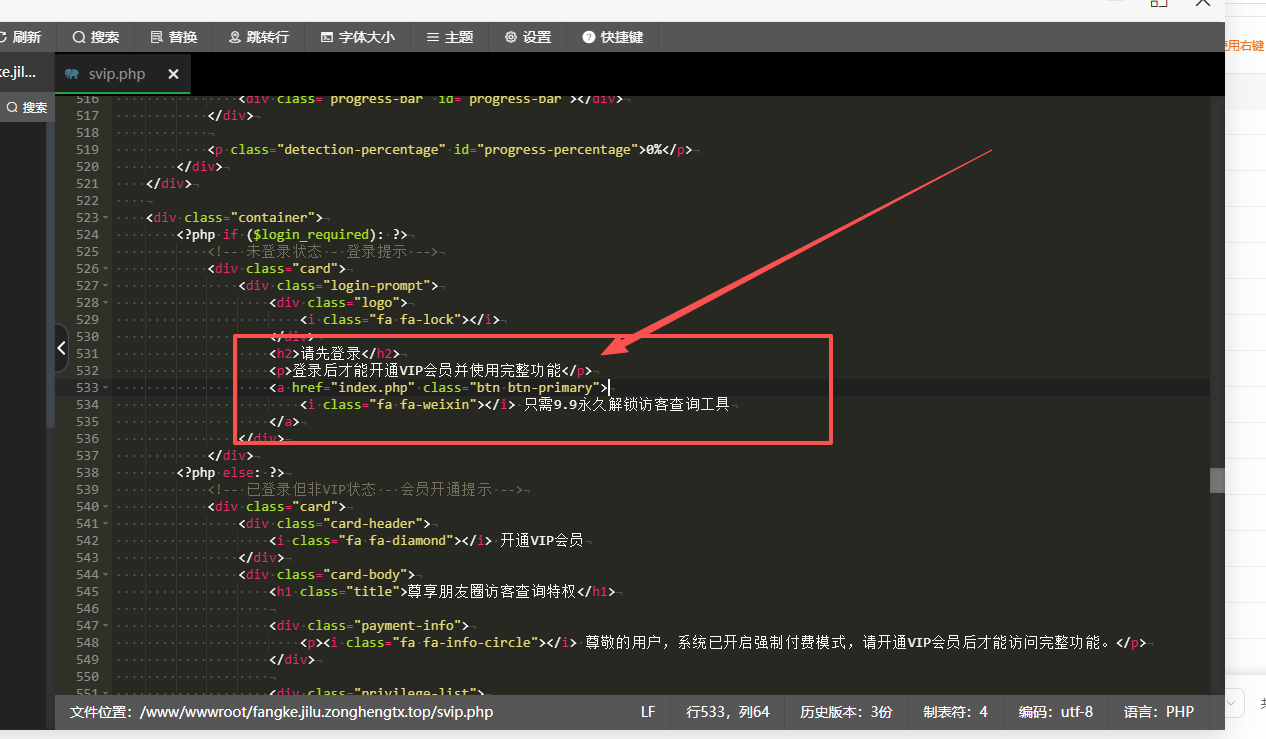Click the 语言 PHP language indicator

coord(1158,711)
